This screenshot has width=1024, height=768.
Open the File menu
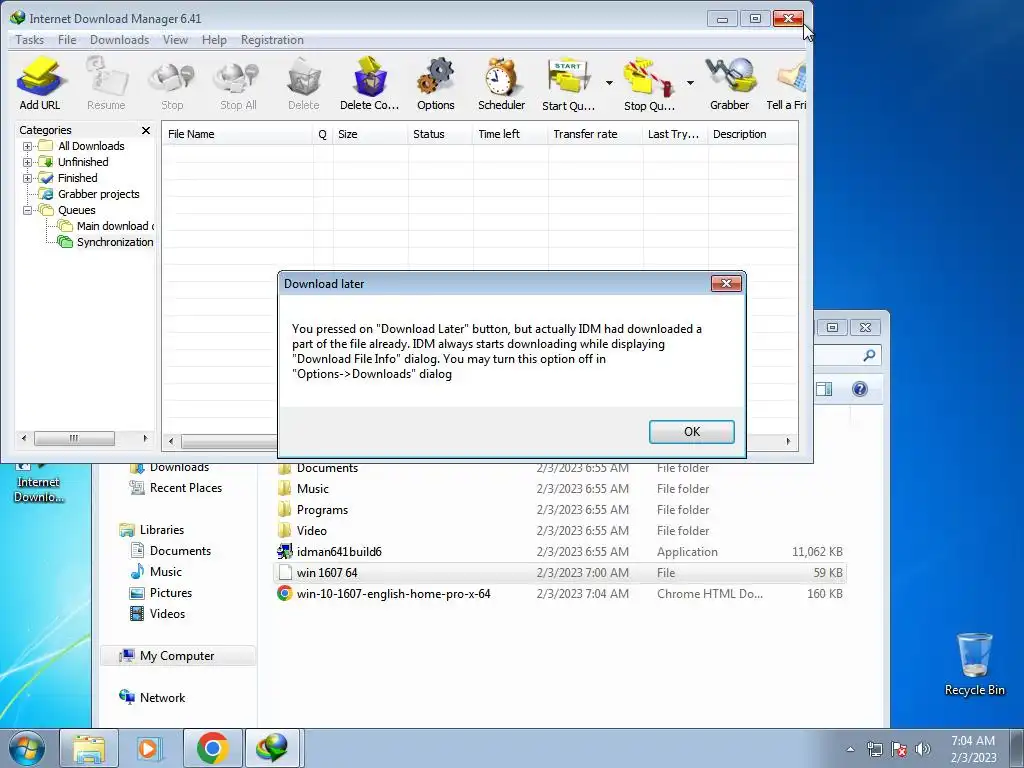(67, 40)
